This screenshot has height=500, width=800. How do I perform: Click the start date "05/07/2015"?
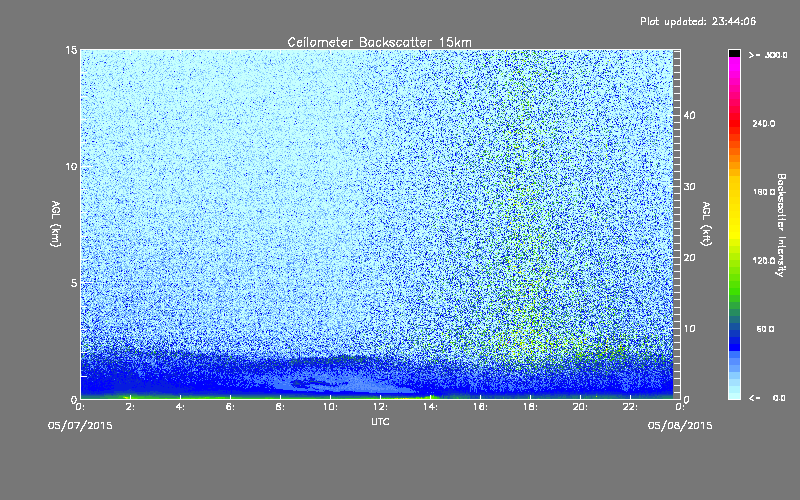80,426
